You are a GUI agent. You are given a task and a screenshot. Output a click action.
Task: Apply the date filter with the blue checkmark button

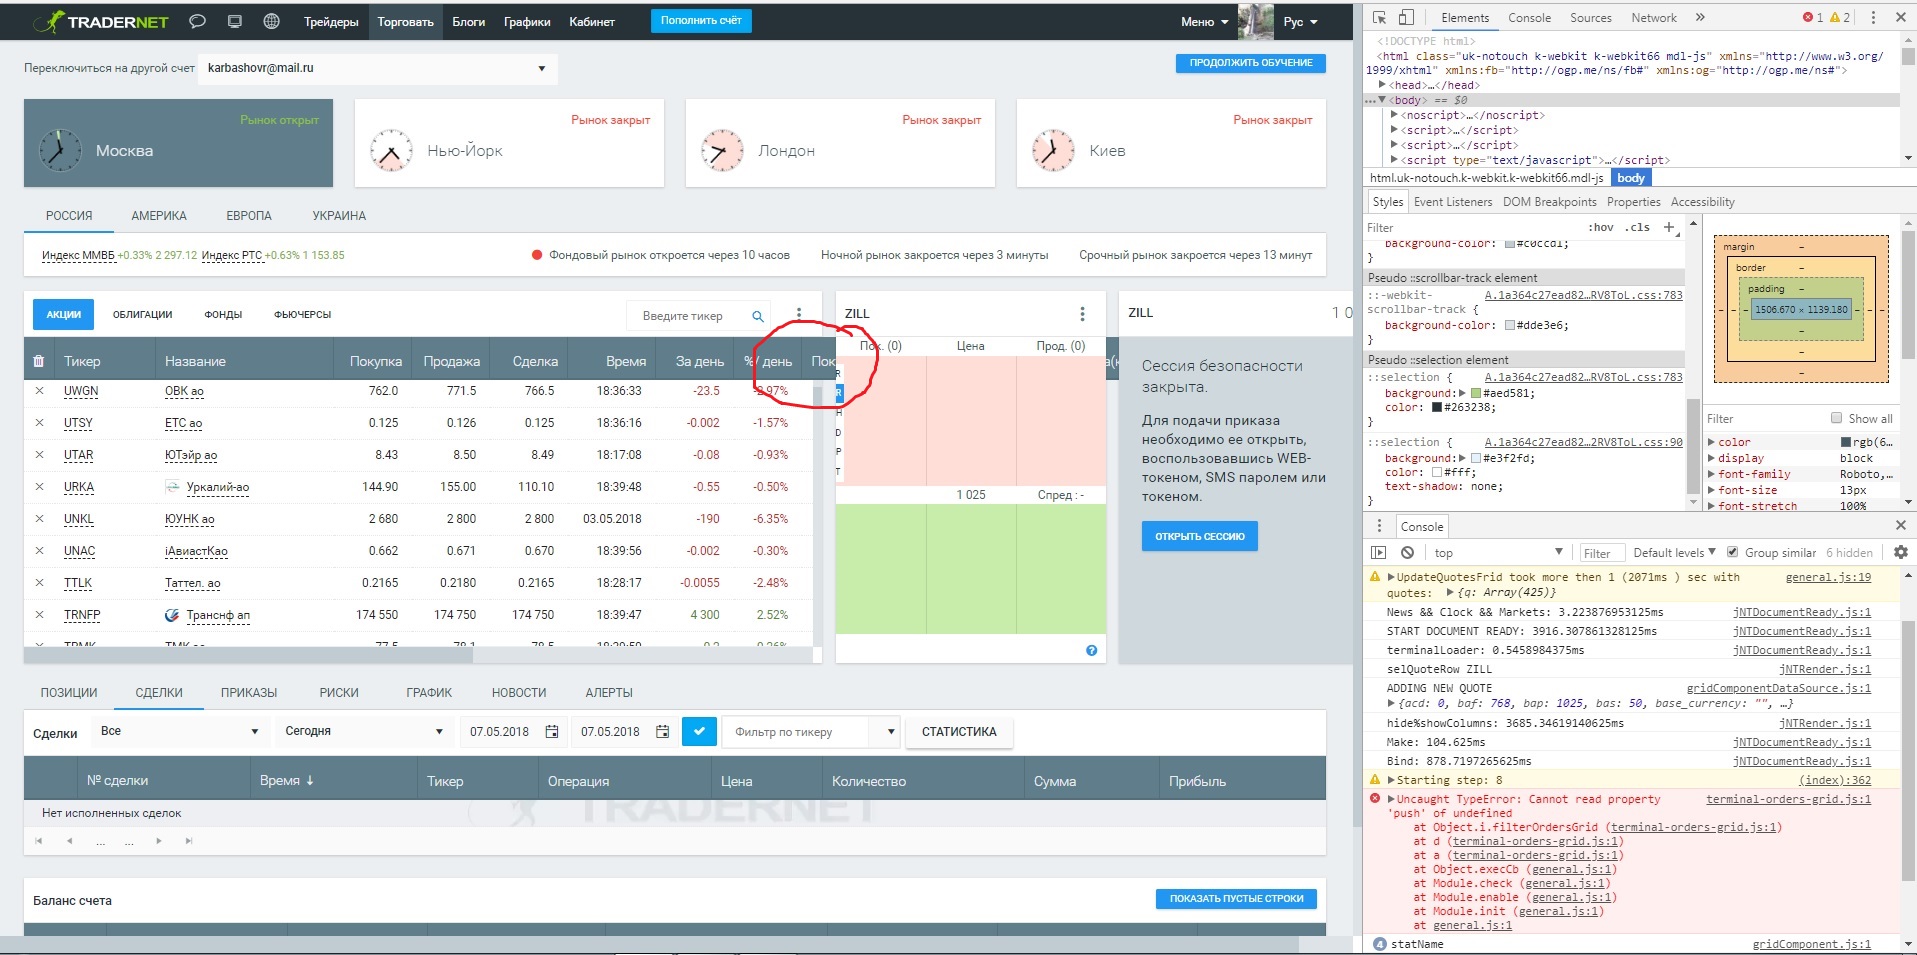click(x=699, y=731)
